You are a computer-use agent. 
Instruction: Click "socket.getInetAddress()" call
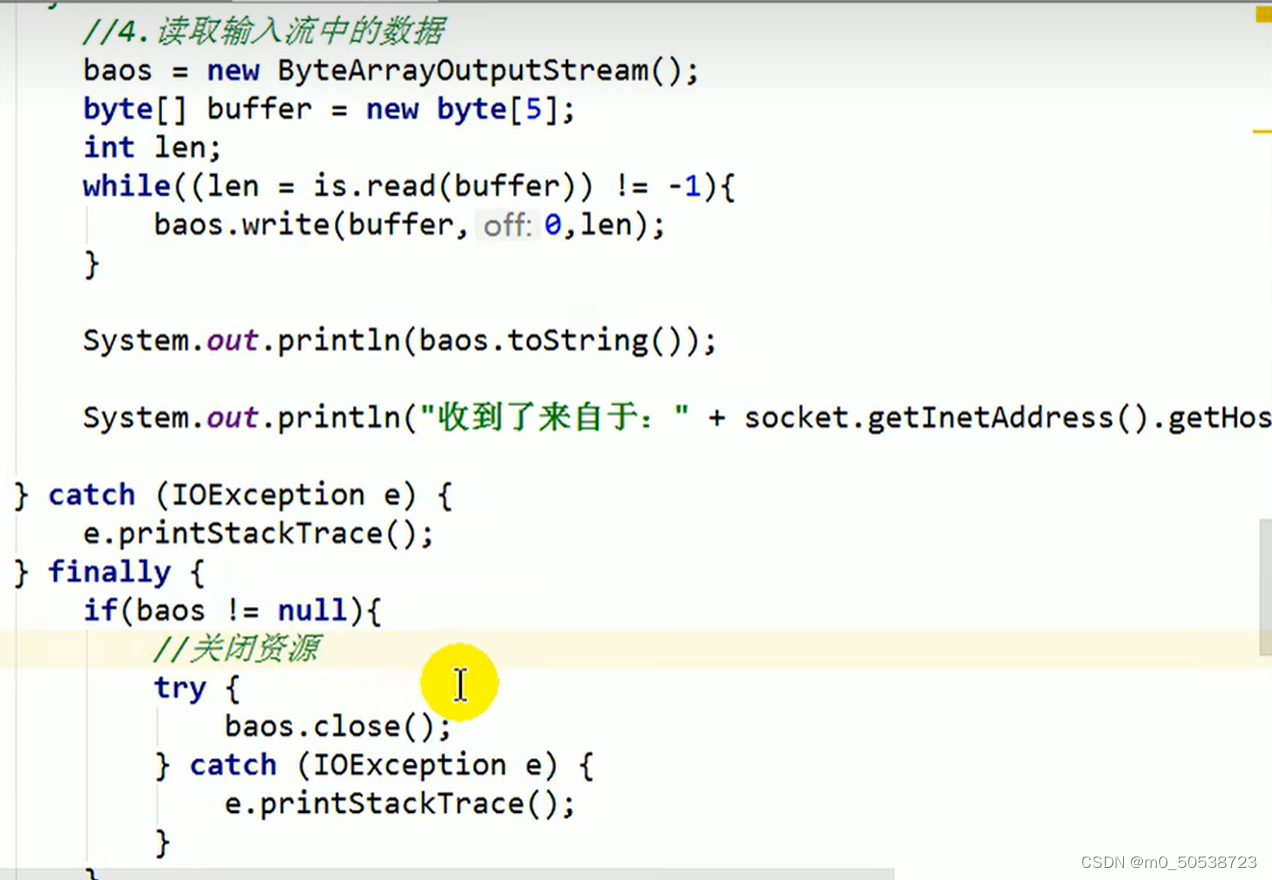(949, 417)
